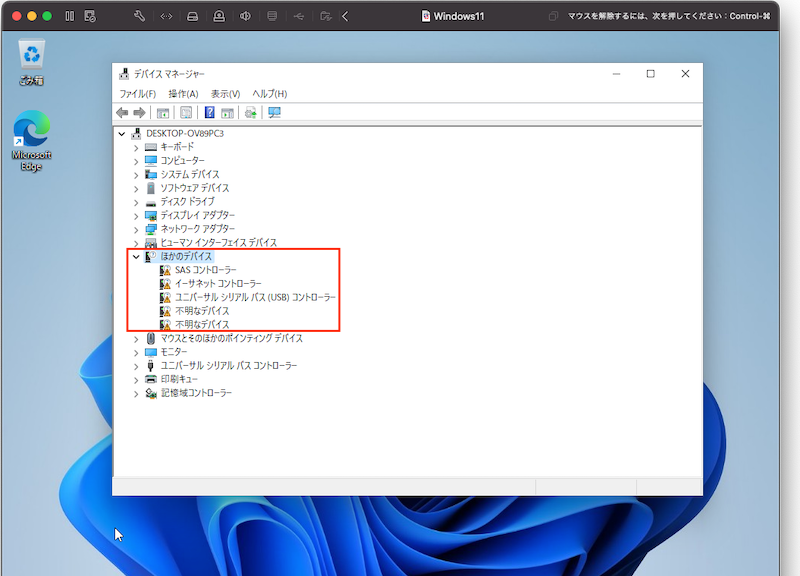Click the network adapter arrows icon
The width and height of the screenshot is (800, 576).
pyautogui.click(x=166, y=16)
